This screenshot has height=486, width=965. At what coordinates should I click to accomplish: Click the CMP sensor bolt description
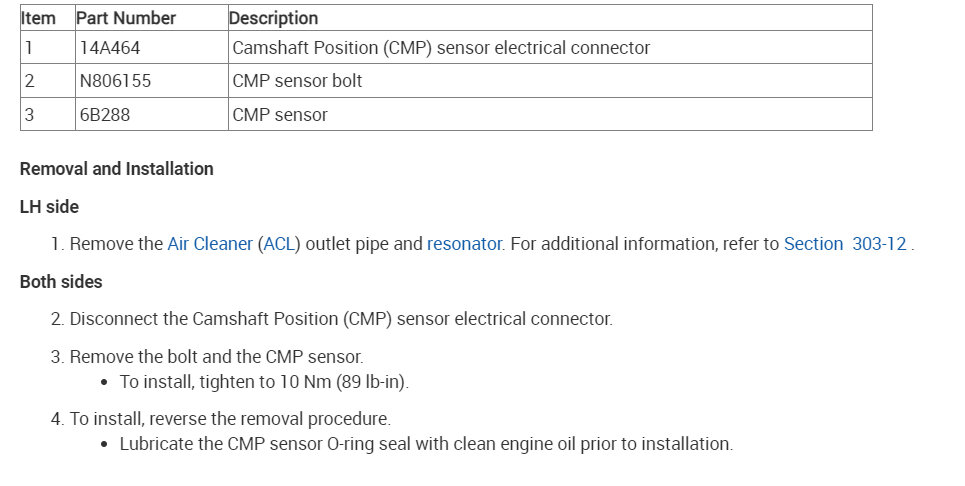(297, 81)
